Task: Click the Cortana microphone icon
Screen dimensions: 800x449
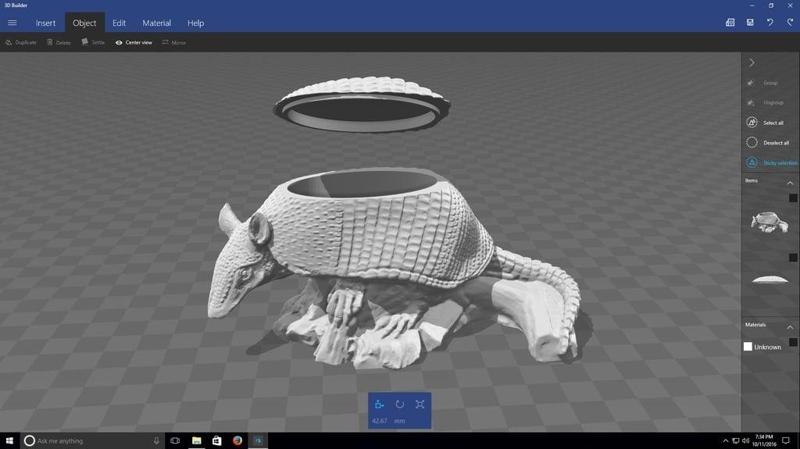Action: (156, 441)
